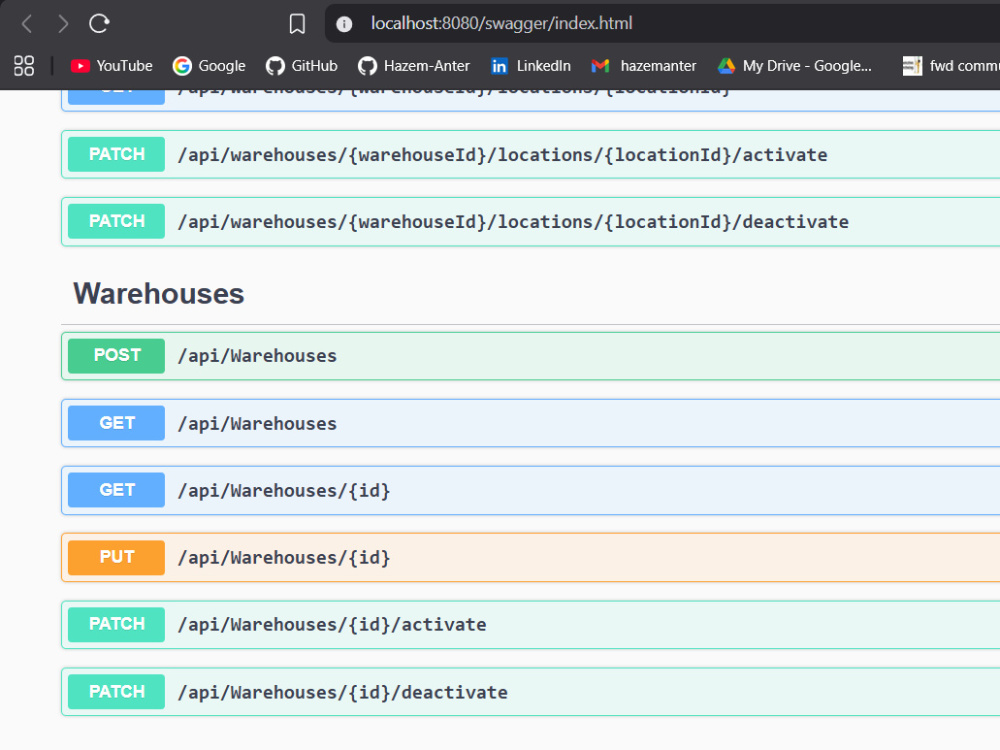Screen dimensions: 1000x750
Task: Reload the page with refresh icon
Action: pyautogui.click(x=99, y=24)
